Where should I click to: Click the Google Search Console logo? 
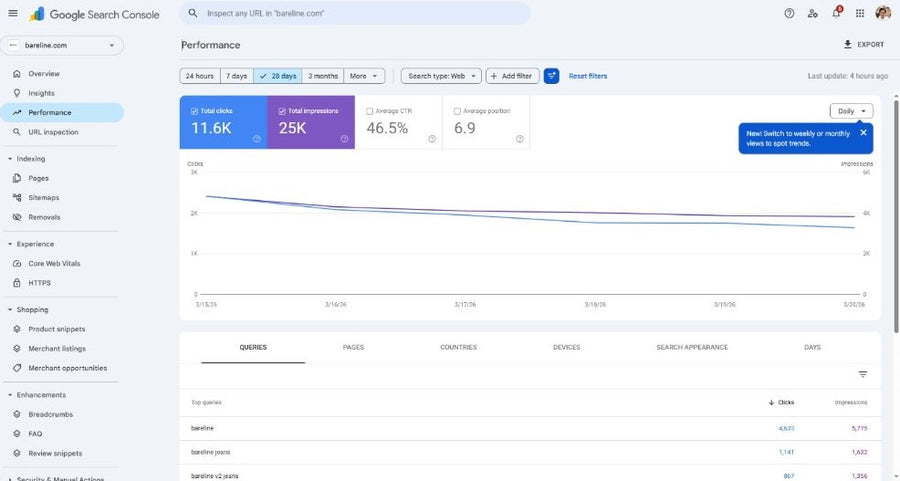tap(95, 14)
